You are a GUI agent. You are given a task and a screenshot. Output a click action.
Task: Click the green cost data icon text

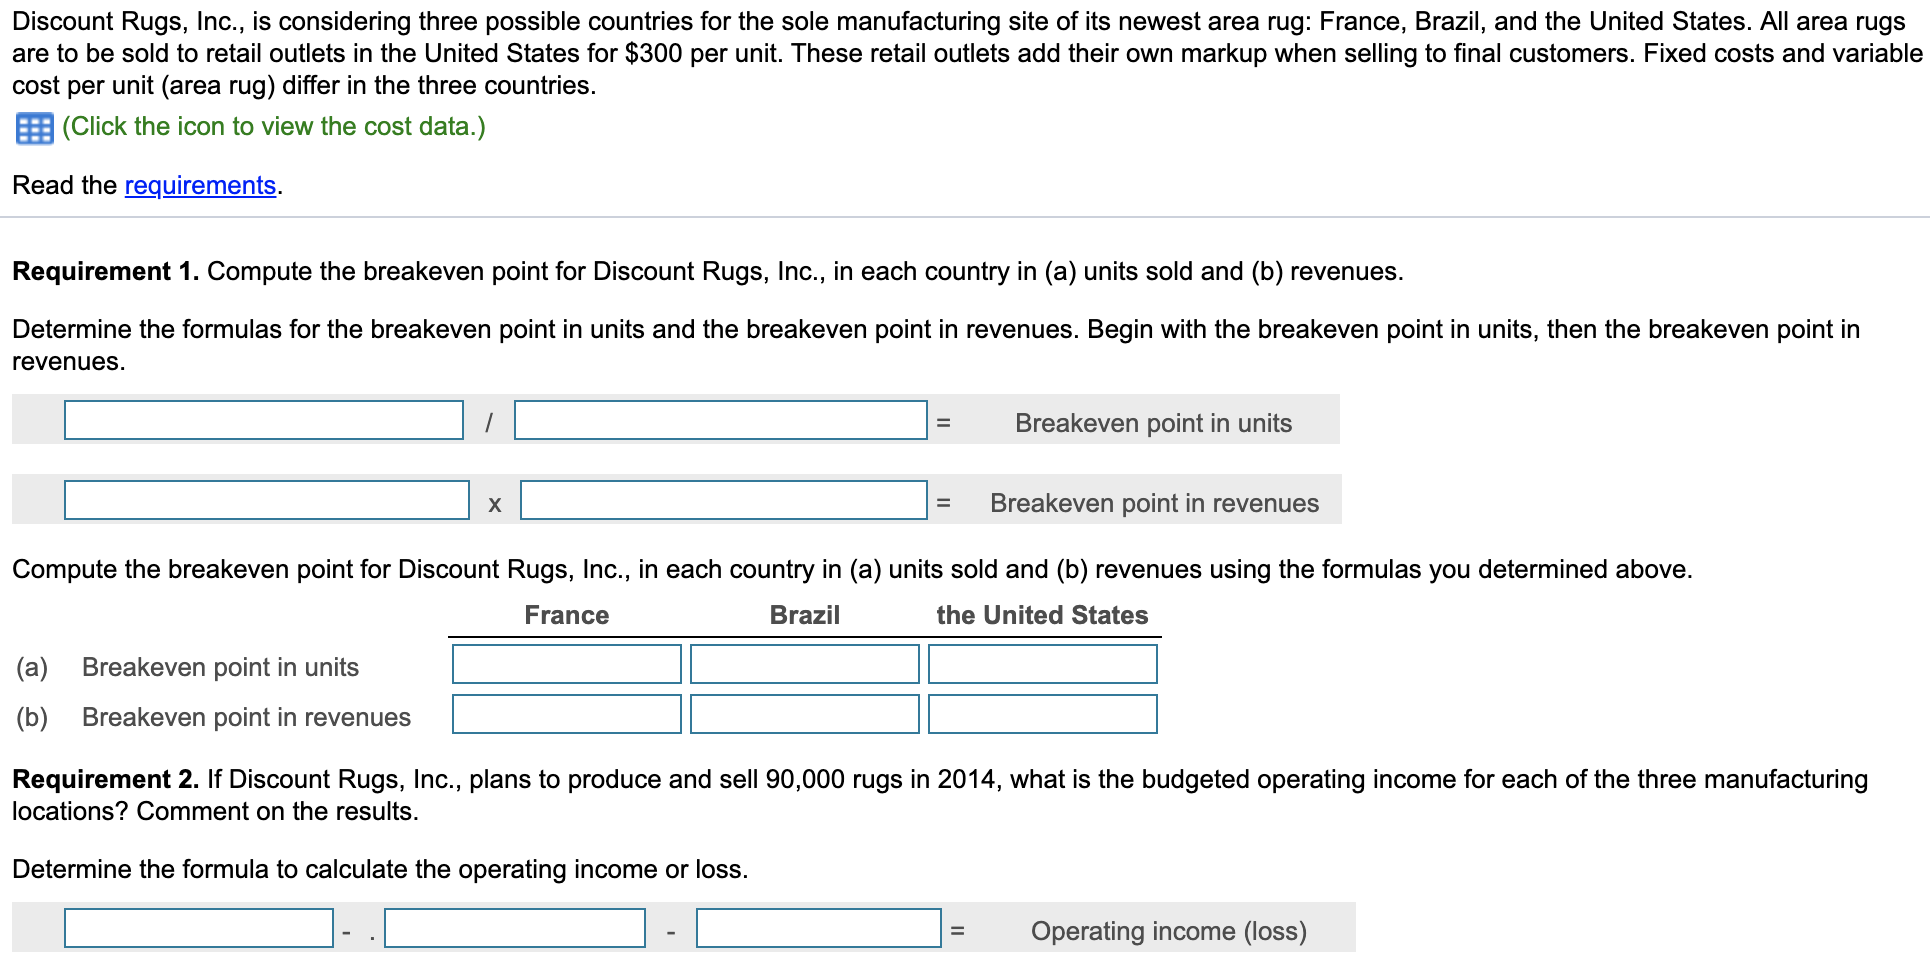(272, 126)
